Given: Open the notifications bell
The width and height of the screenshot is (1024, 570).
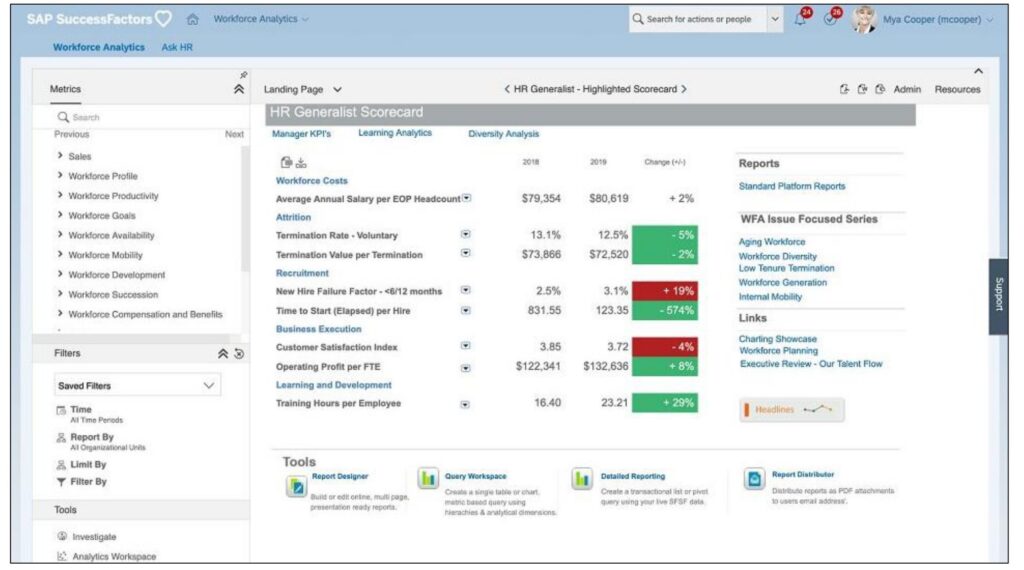Looking at the screenshot, I should [800, 20].
